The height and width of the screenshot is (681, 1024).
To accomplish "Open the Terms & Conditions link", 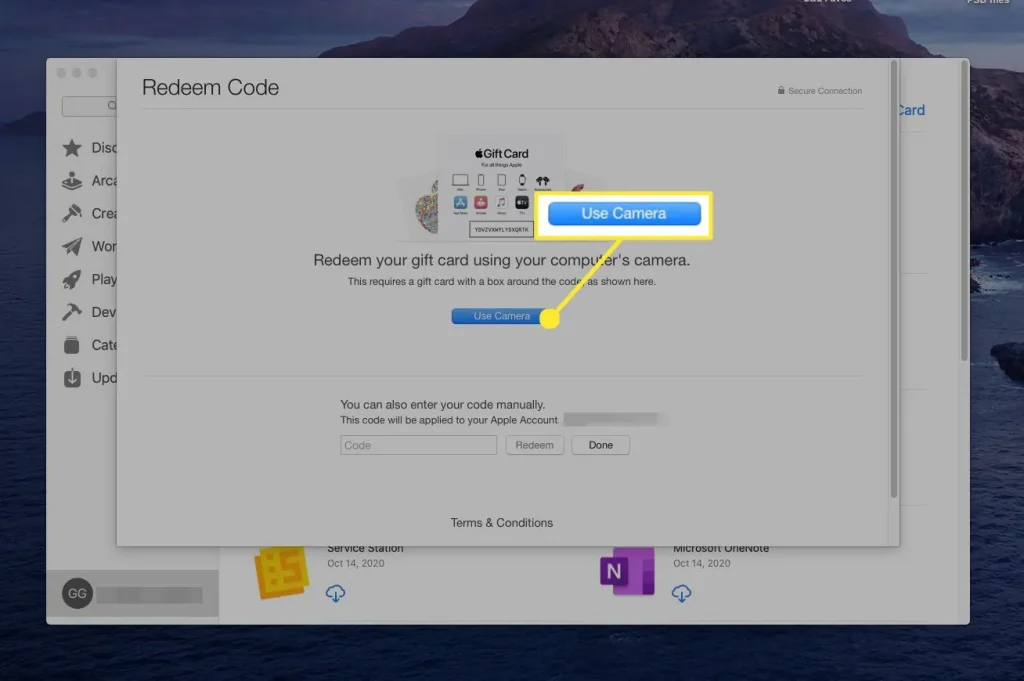I will (x=501, y=523).
